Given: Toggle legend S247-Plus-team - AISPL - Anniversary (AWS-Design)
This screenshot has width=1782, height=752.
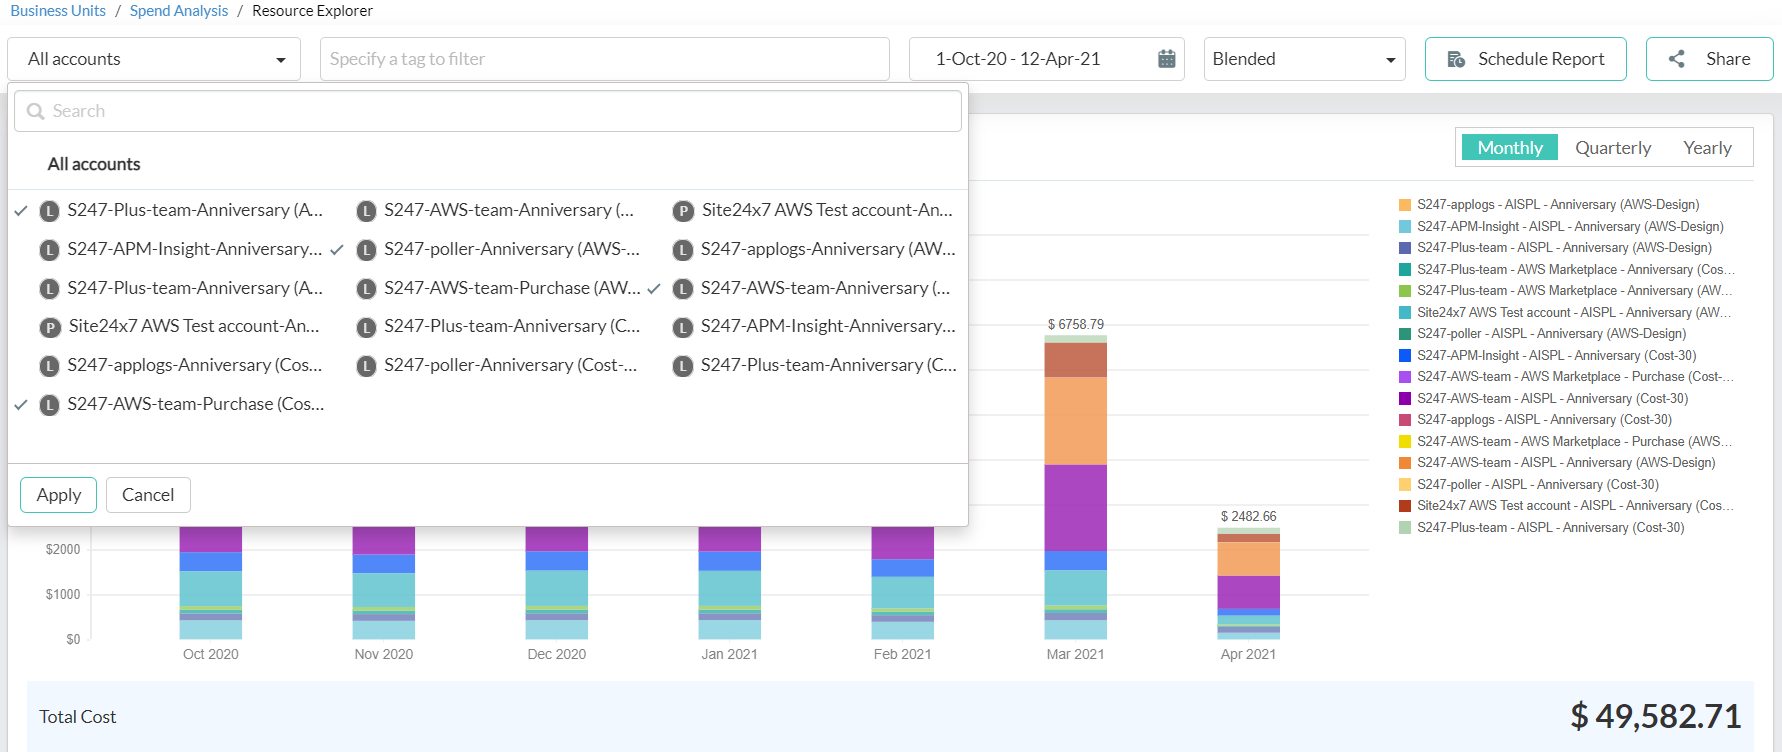Looking at the screenshot, I should pos(1564,248).
